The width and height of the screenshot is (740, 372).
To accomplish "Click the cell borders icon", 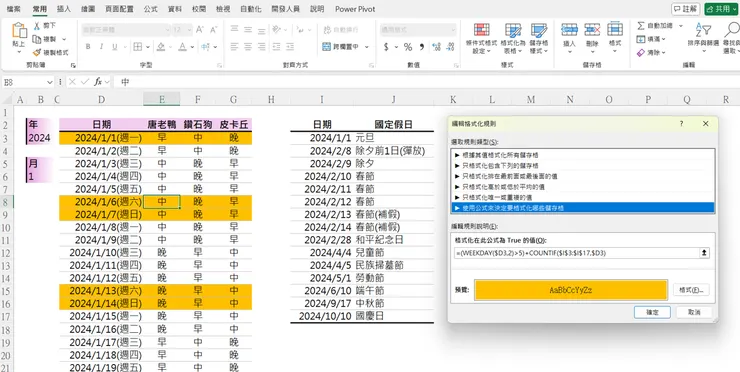I will (x=137, y=47).
